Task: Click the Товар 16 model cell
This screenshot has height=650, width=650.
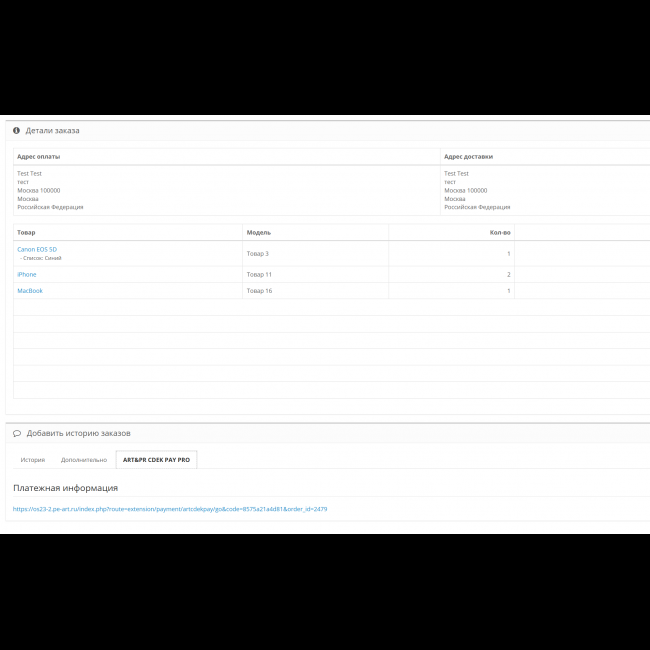Action: 259,291
